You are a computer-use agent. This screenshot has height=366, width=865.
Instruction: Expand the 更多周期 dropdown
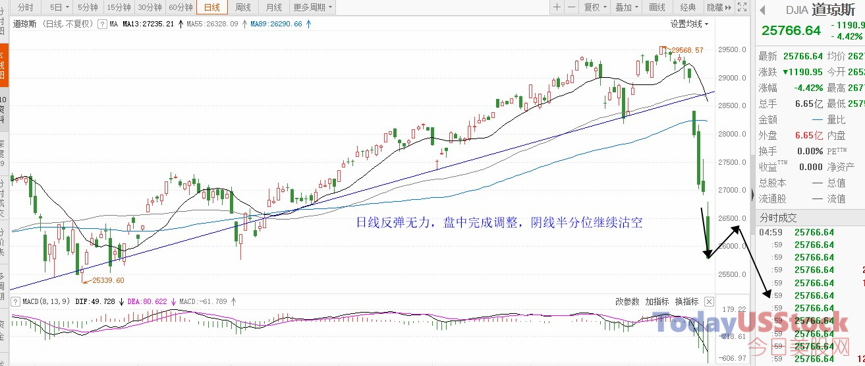click(x=313, y=7)
